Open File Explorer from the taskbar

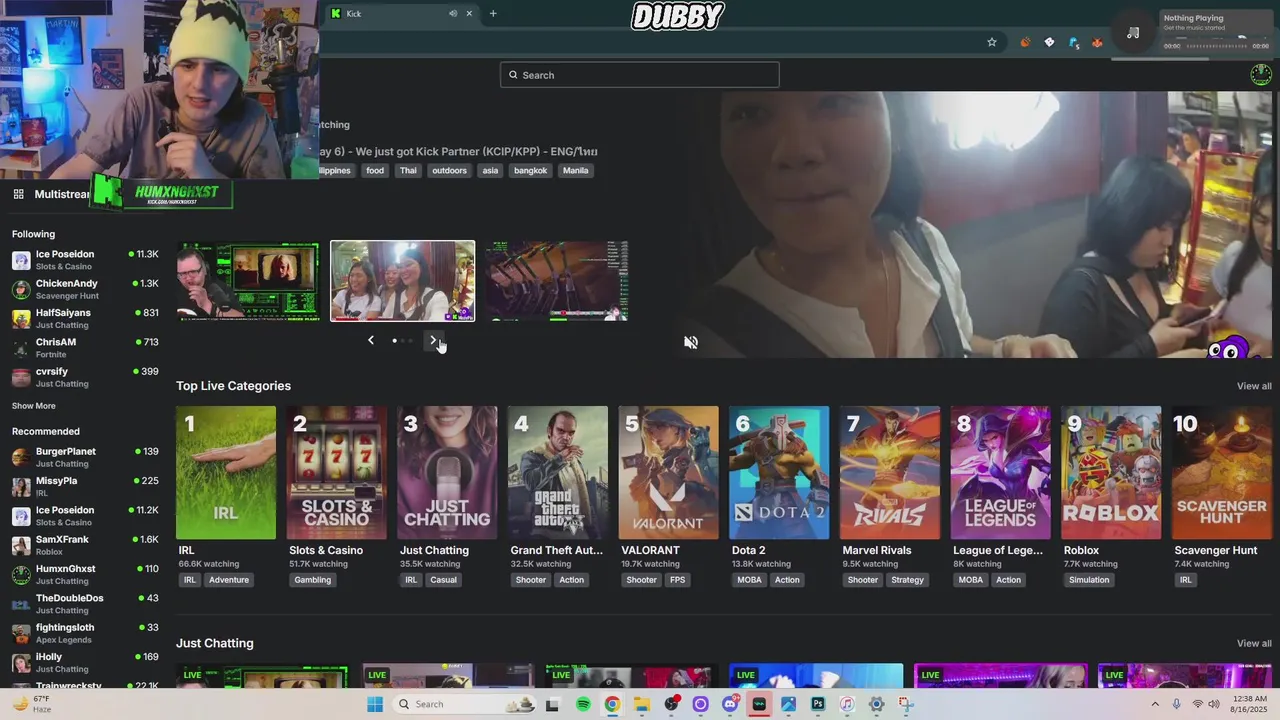pos(642,704)
